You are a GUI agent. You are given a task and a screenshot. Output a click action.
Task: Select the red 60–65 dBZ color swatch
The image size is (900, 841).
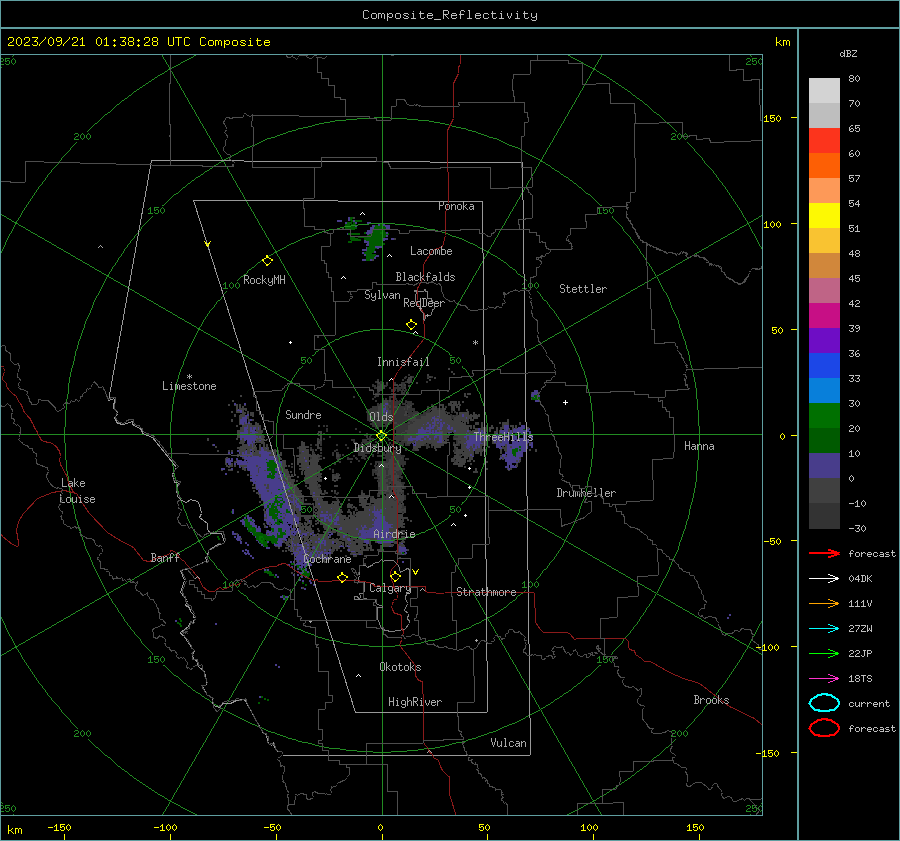pos(824,141)
